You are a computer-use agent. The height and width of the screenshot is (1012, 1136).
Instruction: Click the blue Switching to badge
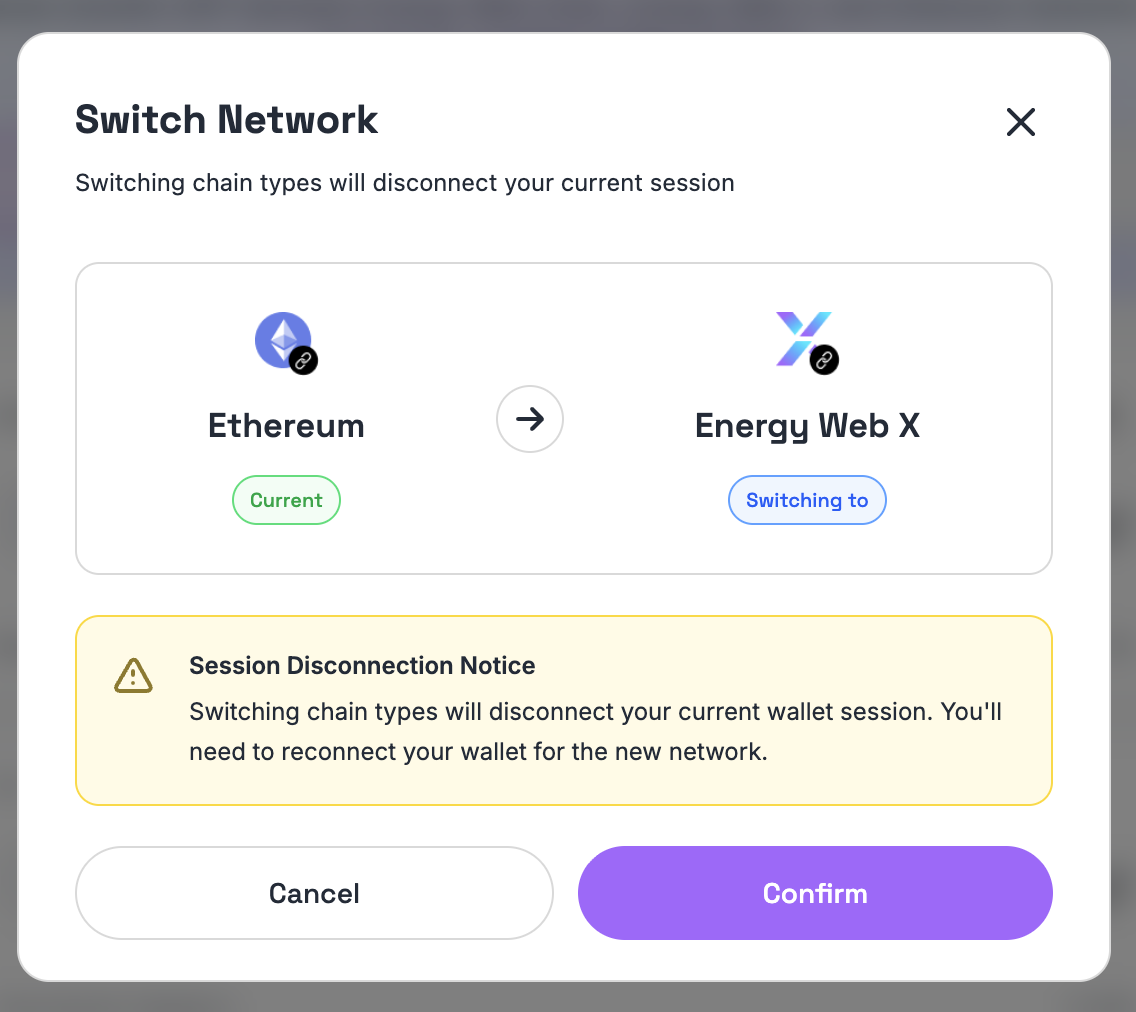(807, 500)
